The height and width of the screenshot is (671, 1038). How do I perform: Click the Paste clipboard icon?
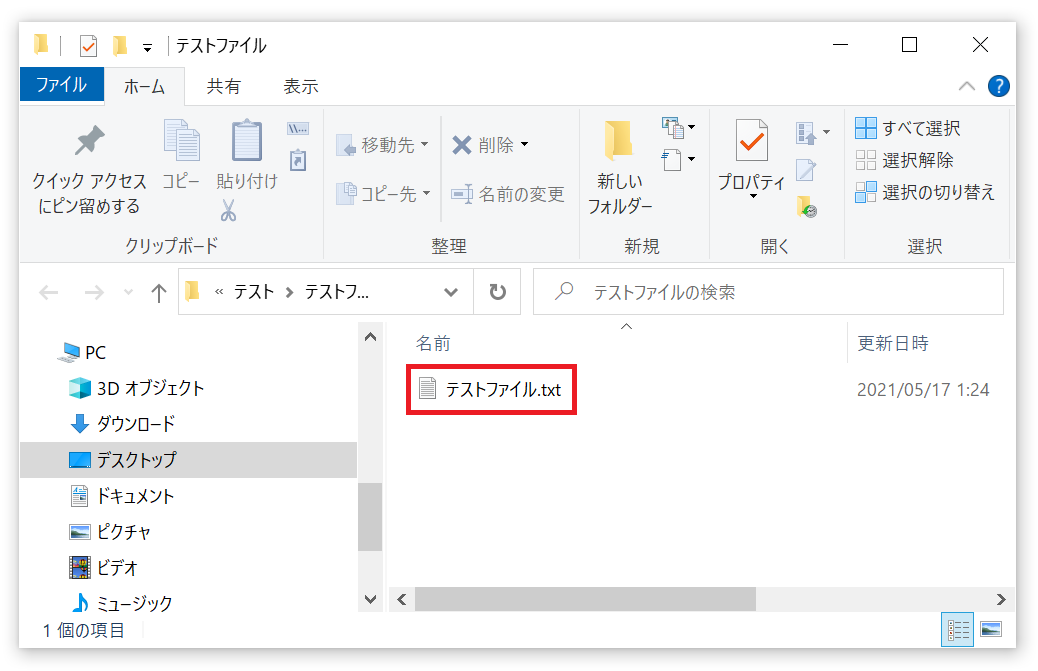coord(246,141)
